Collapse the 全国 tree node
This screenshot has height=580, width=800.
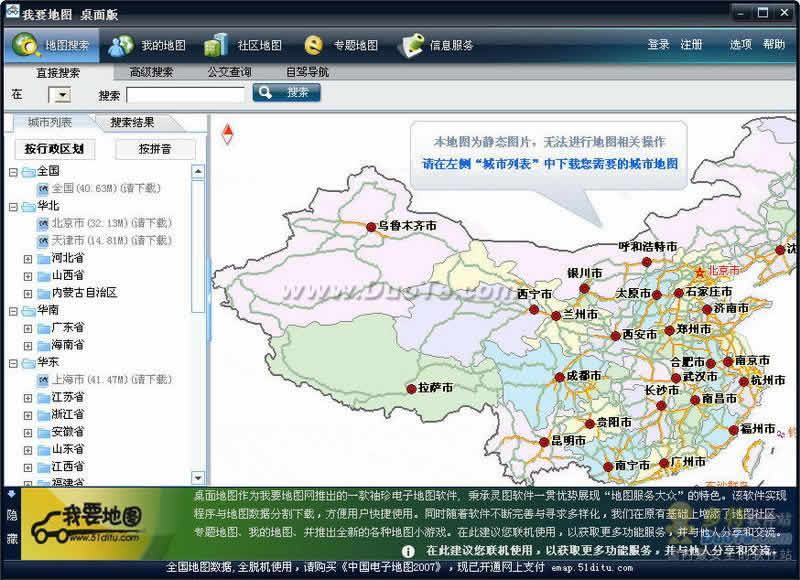coord(13,172)
